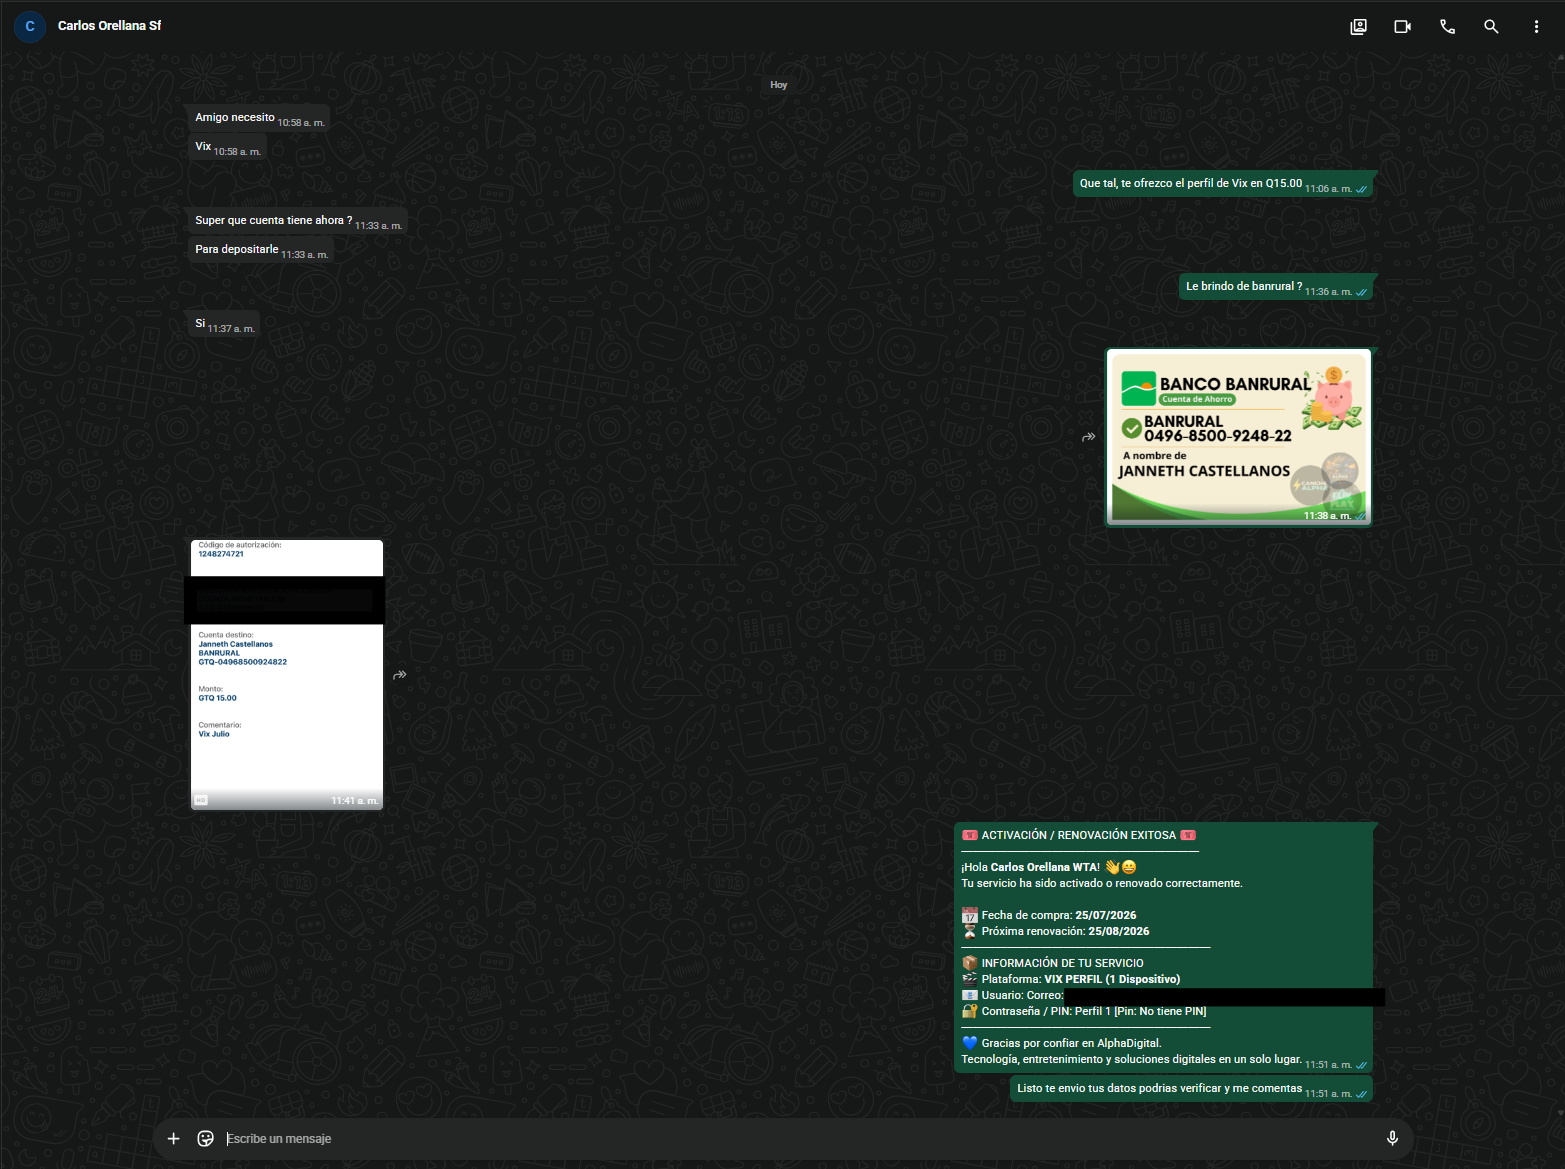1565x1169 pixels.
Task: Click the 'Escribe un mensaje' text field
Action: pos(800,1138)
